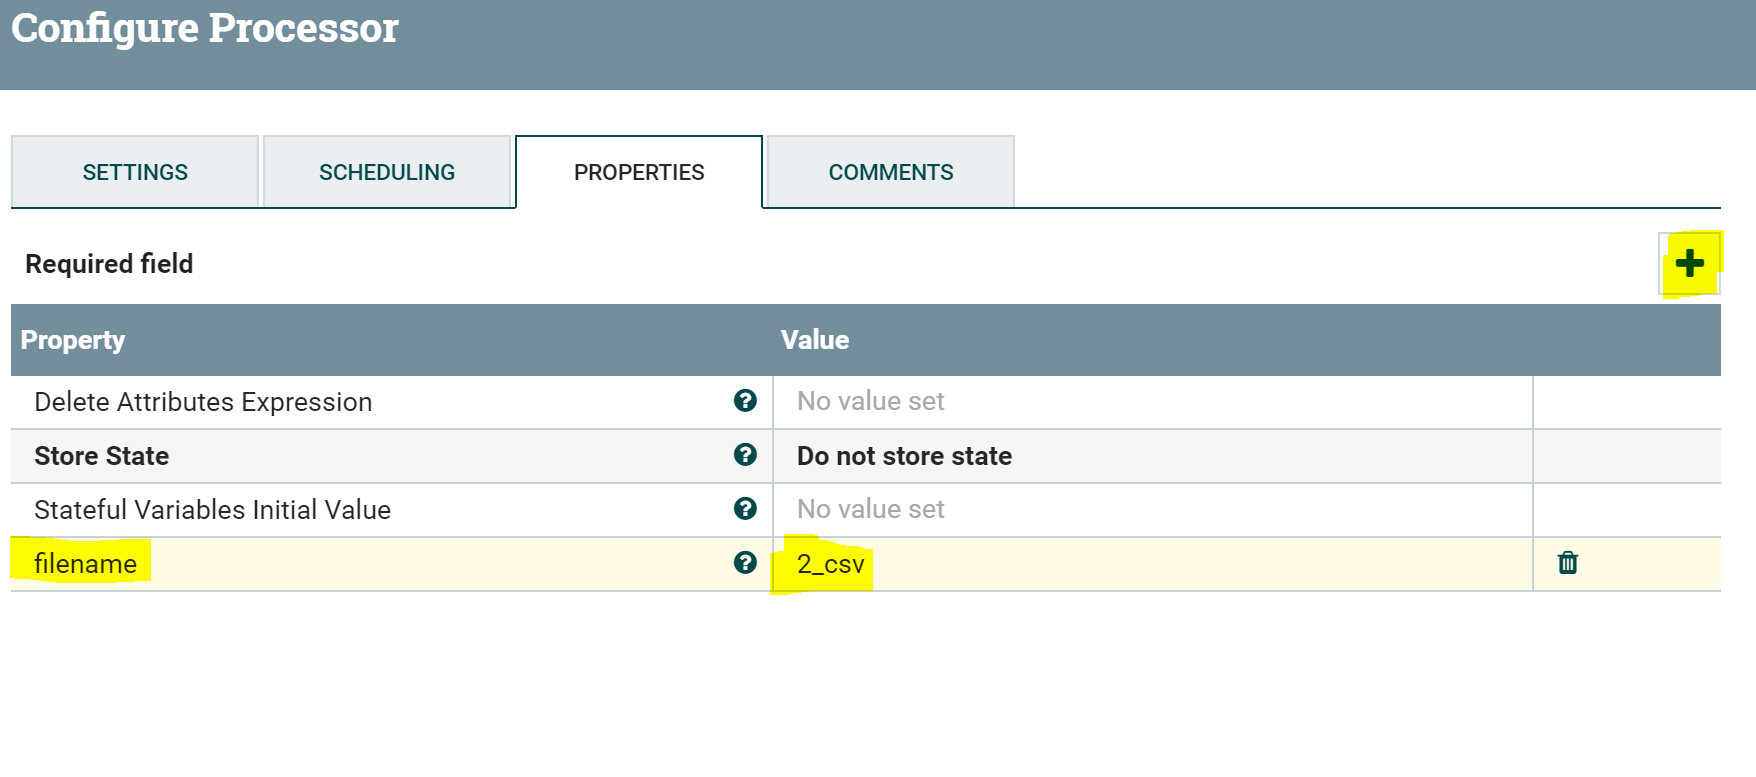Show help icon for filename property

point(745,563)
